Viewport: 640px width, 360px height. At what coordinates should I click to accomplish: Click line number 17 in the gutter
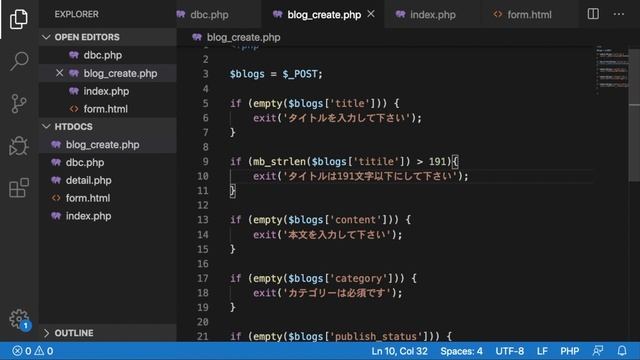tap(203, 278)
